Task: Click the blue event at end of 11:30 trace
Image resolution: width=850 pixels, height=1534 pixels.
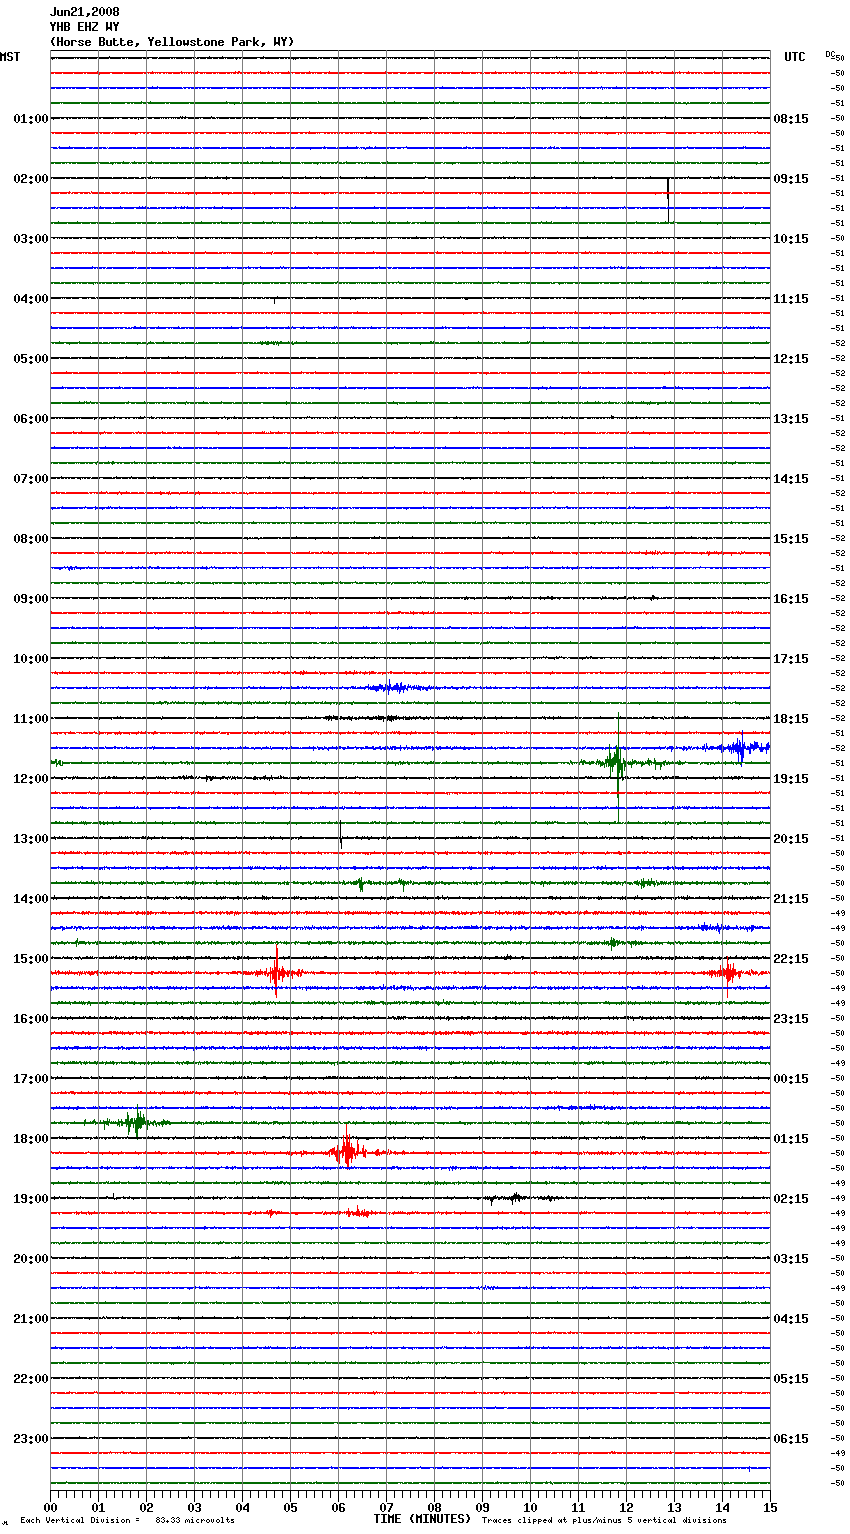Action: (x=740, y=747)
